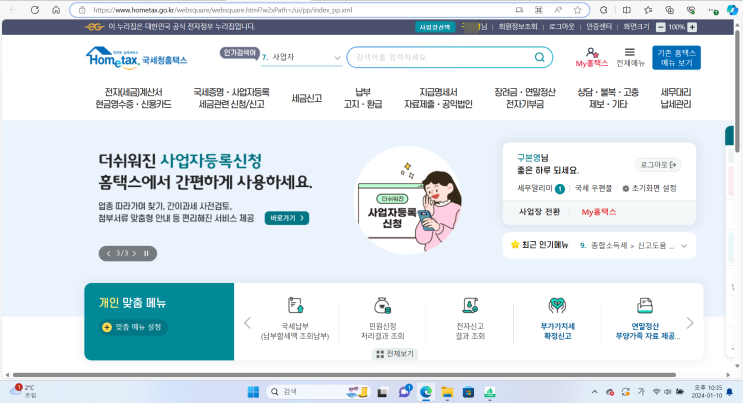Click the 사업자등록 신청 banner illustration

point(409,200)
